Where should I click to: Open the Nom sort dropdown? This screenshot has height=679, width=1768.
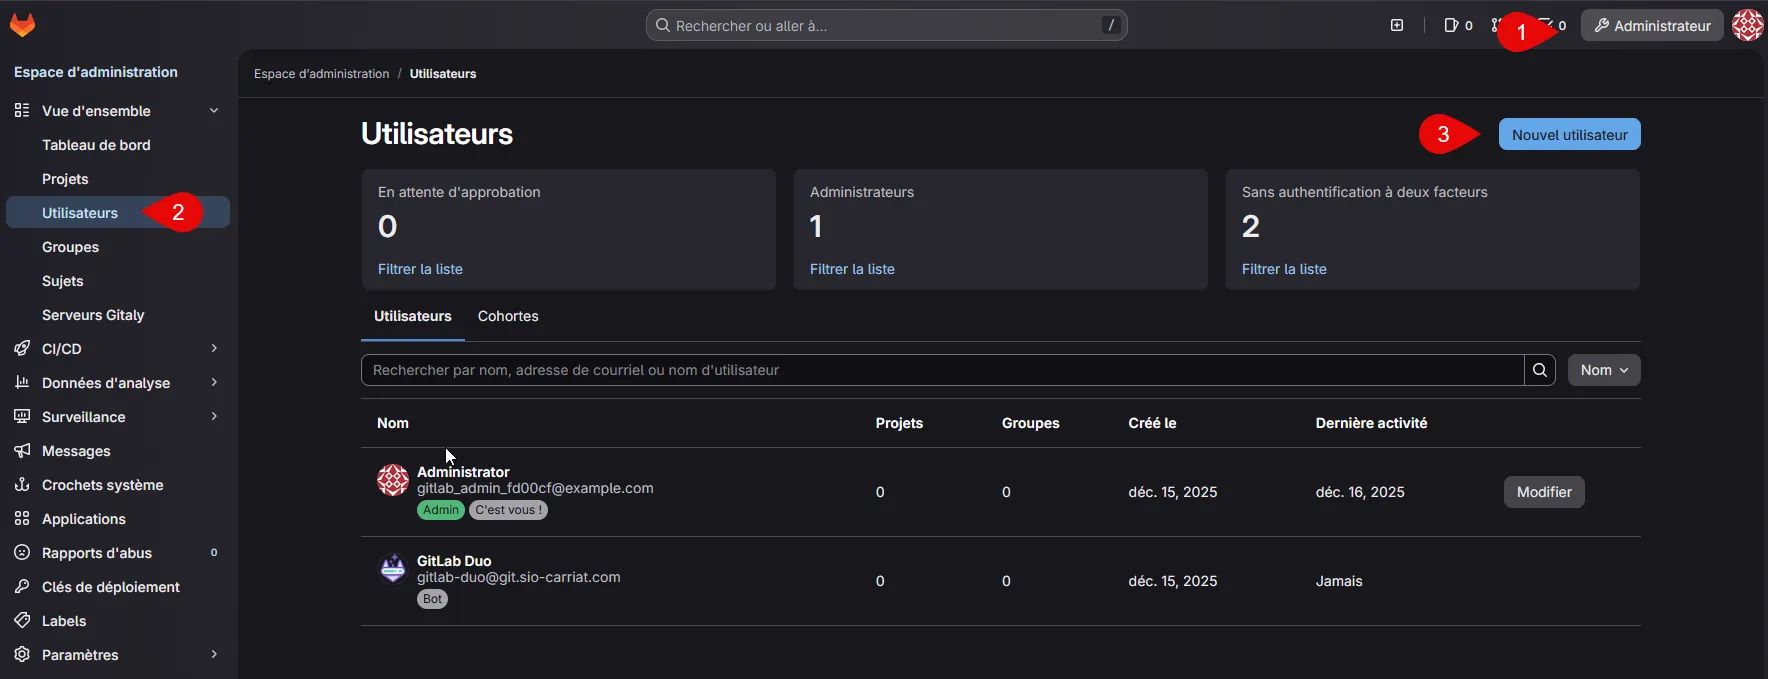tap(1603, 370)
